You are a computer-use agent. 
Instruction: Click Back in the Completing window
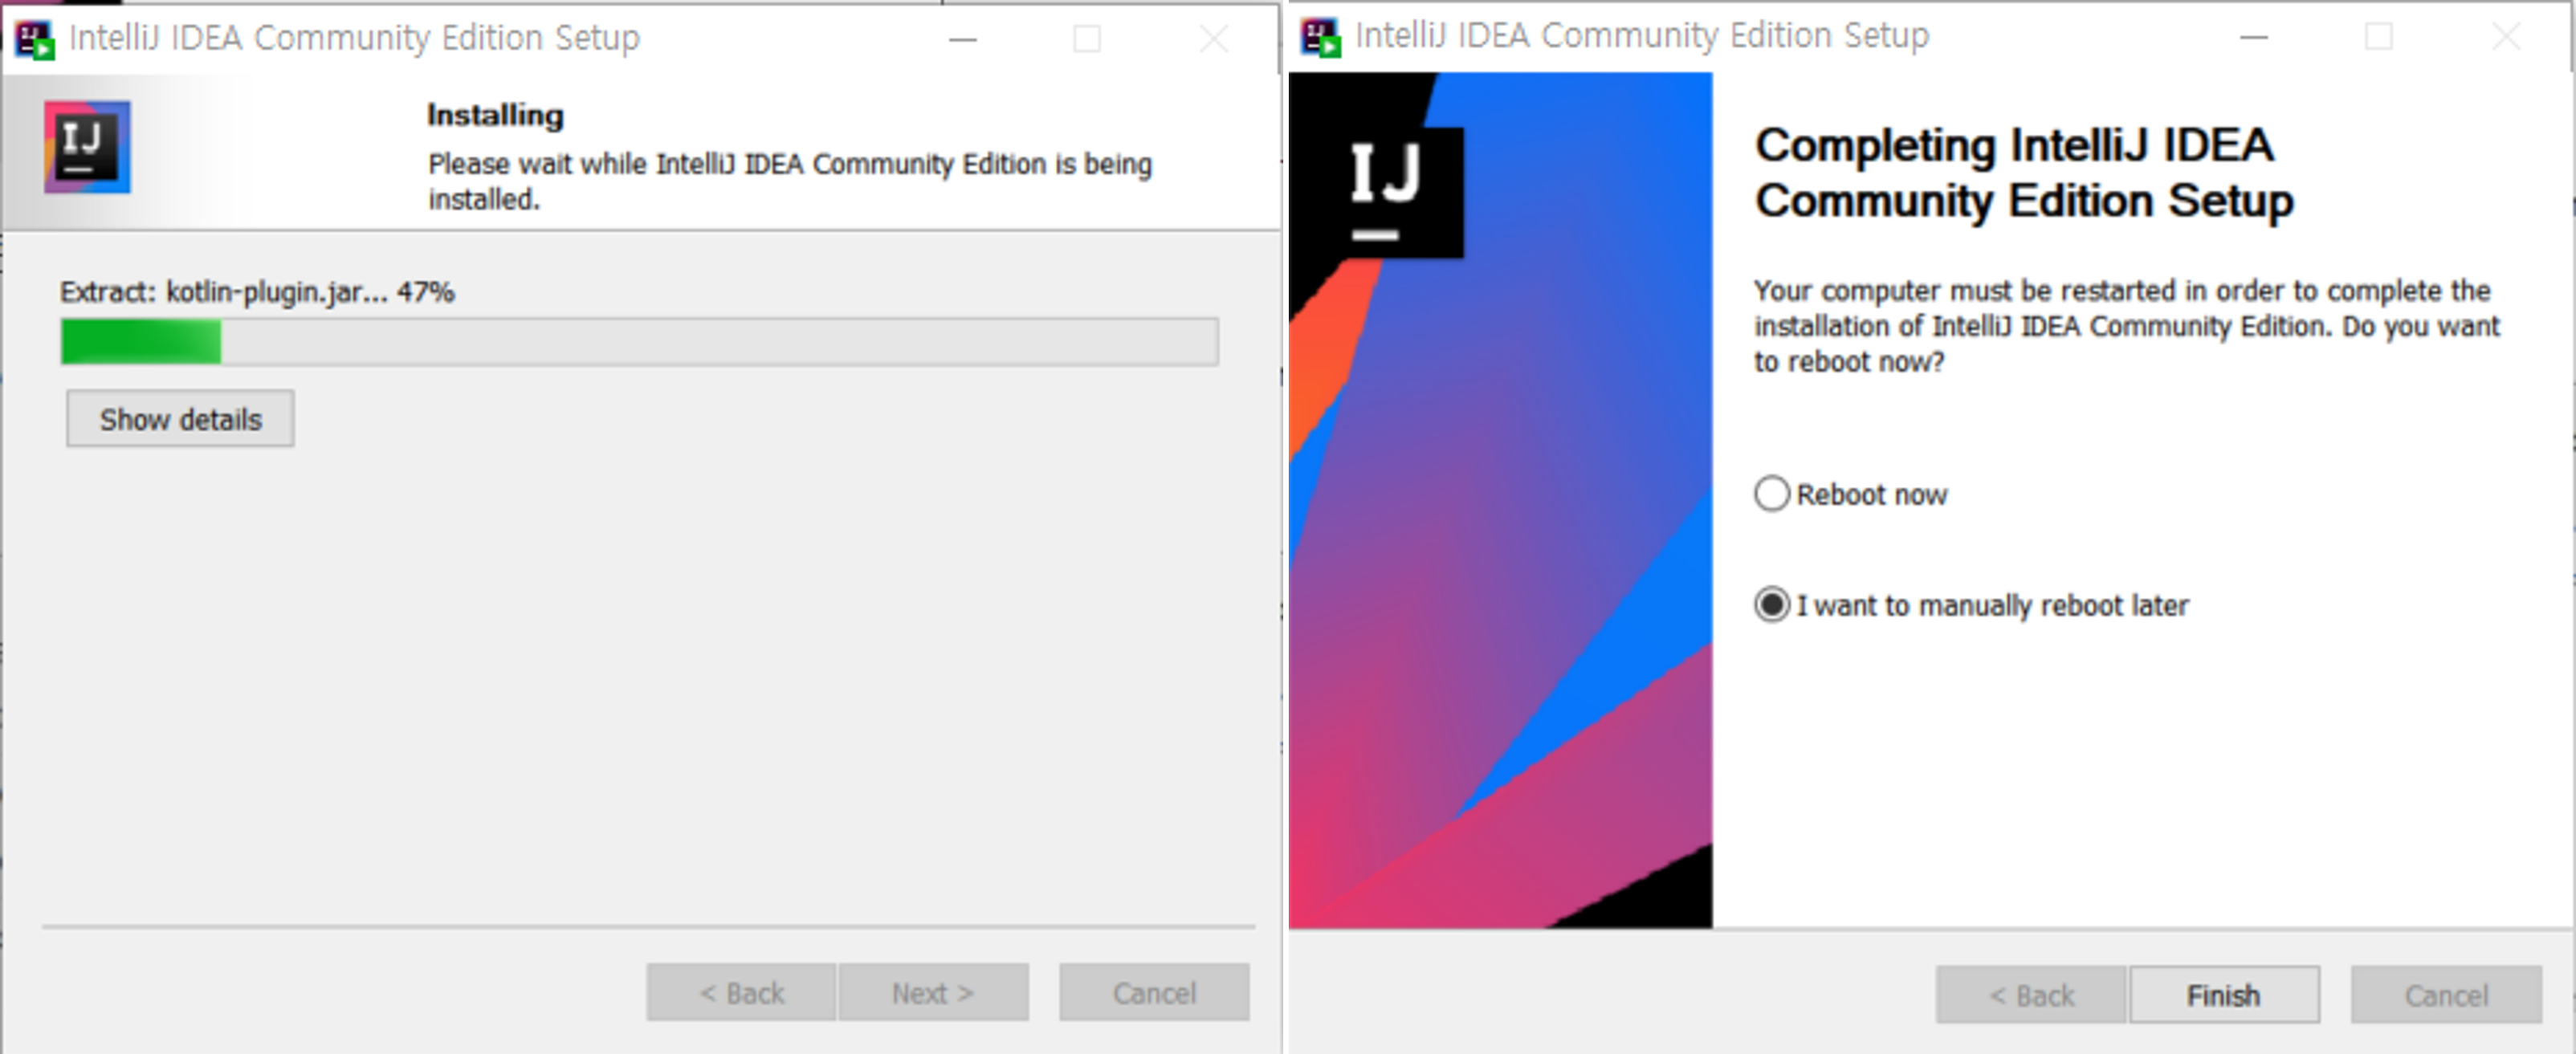tap(2030, 995)
